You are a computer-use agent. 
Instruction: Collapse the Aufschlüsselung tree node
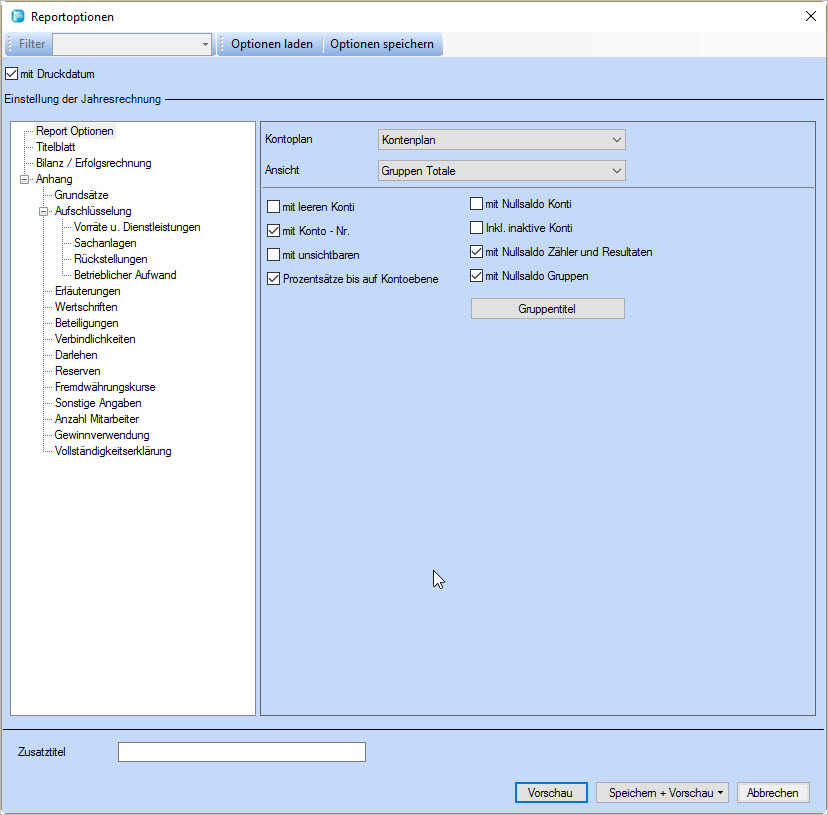(x=43, y=211)
